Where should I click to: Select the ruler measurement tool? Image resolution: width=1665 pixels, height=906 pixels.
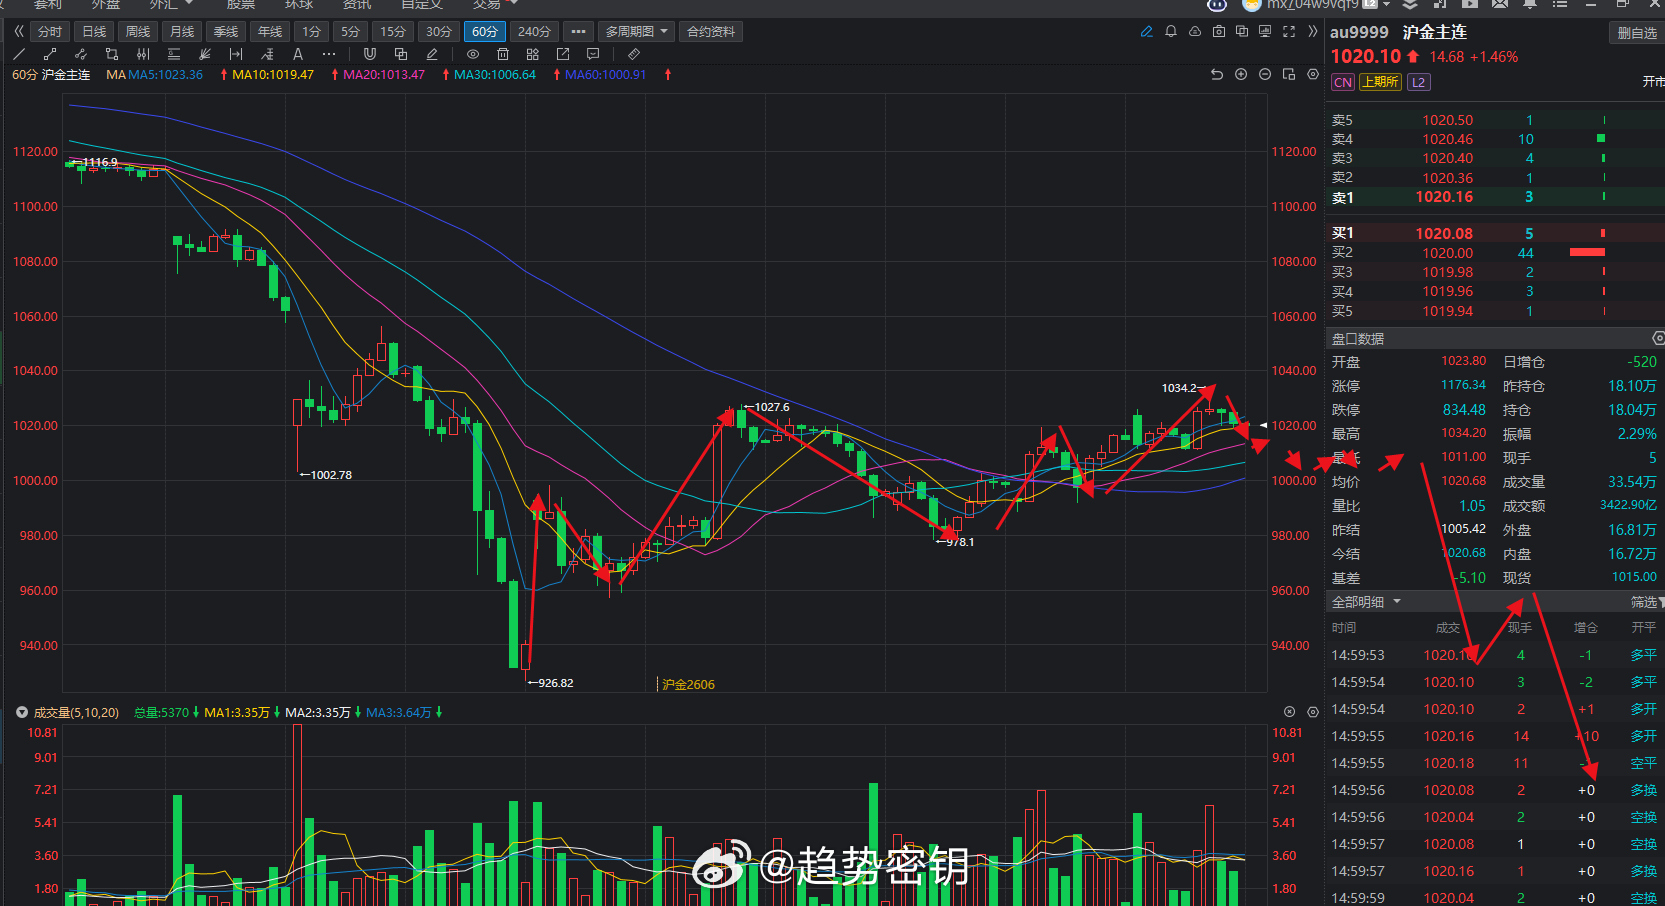tap(633, 54)
